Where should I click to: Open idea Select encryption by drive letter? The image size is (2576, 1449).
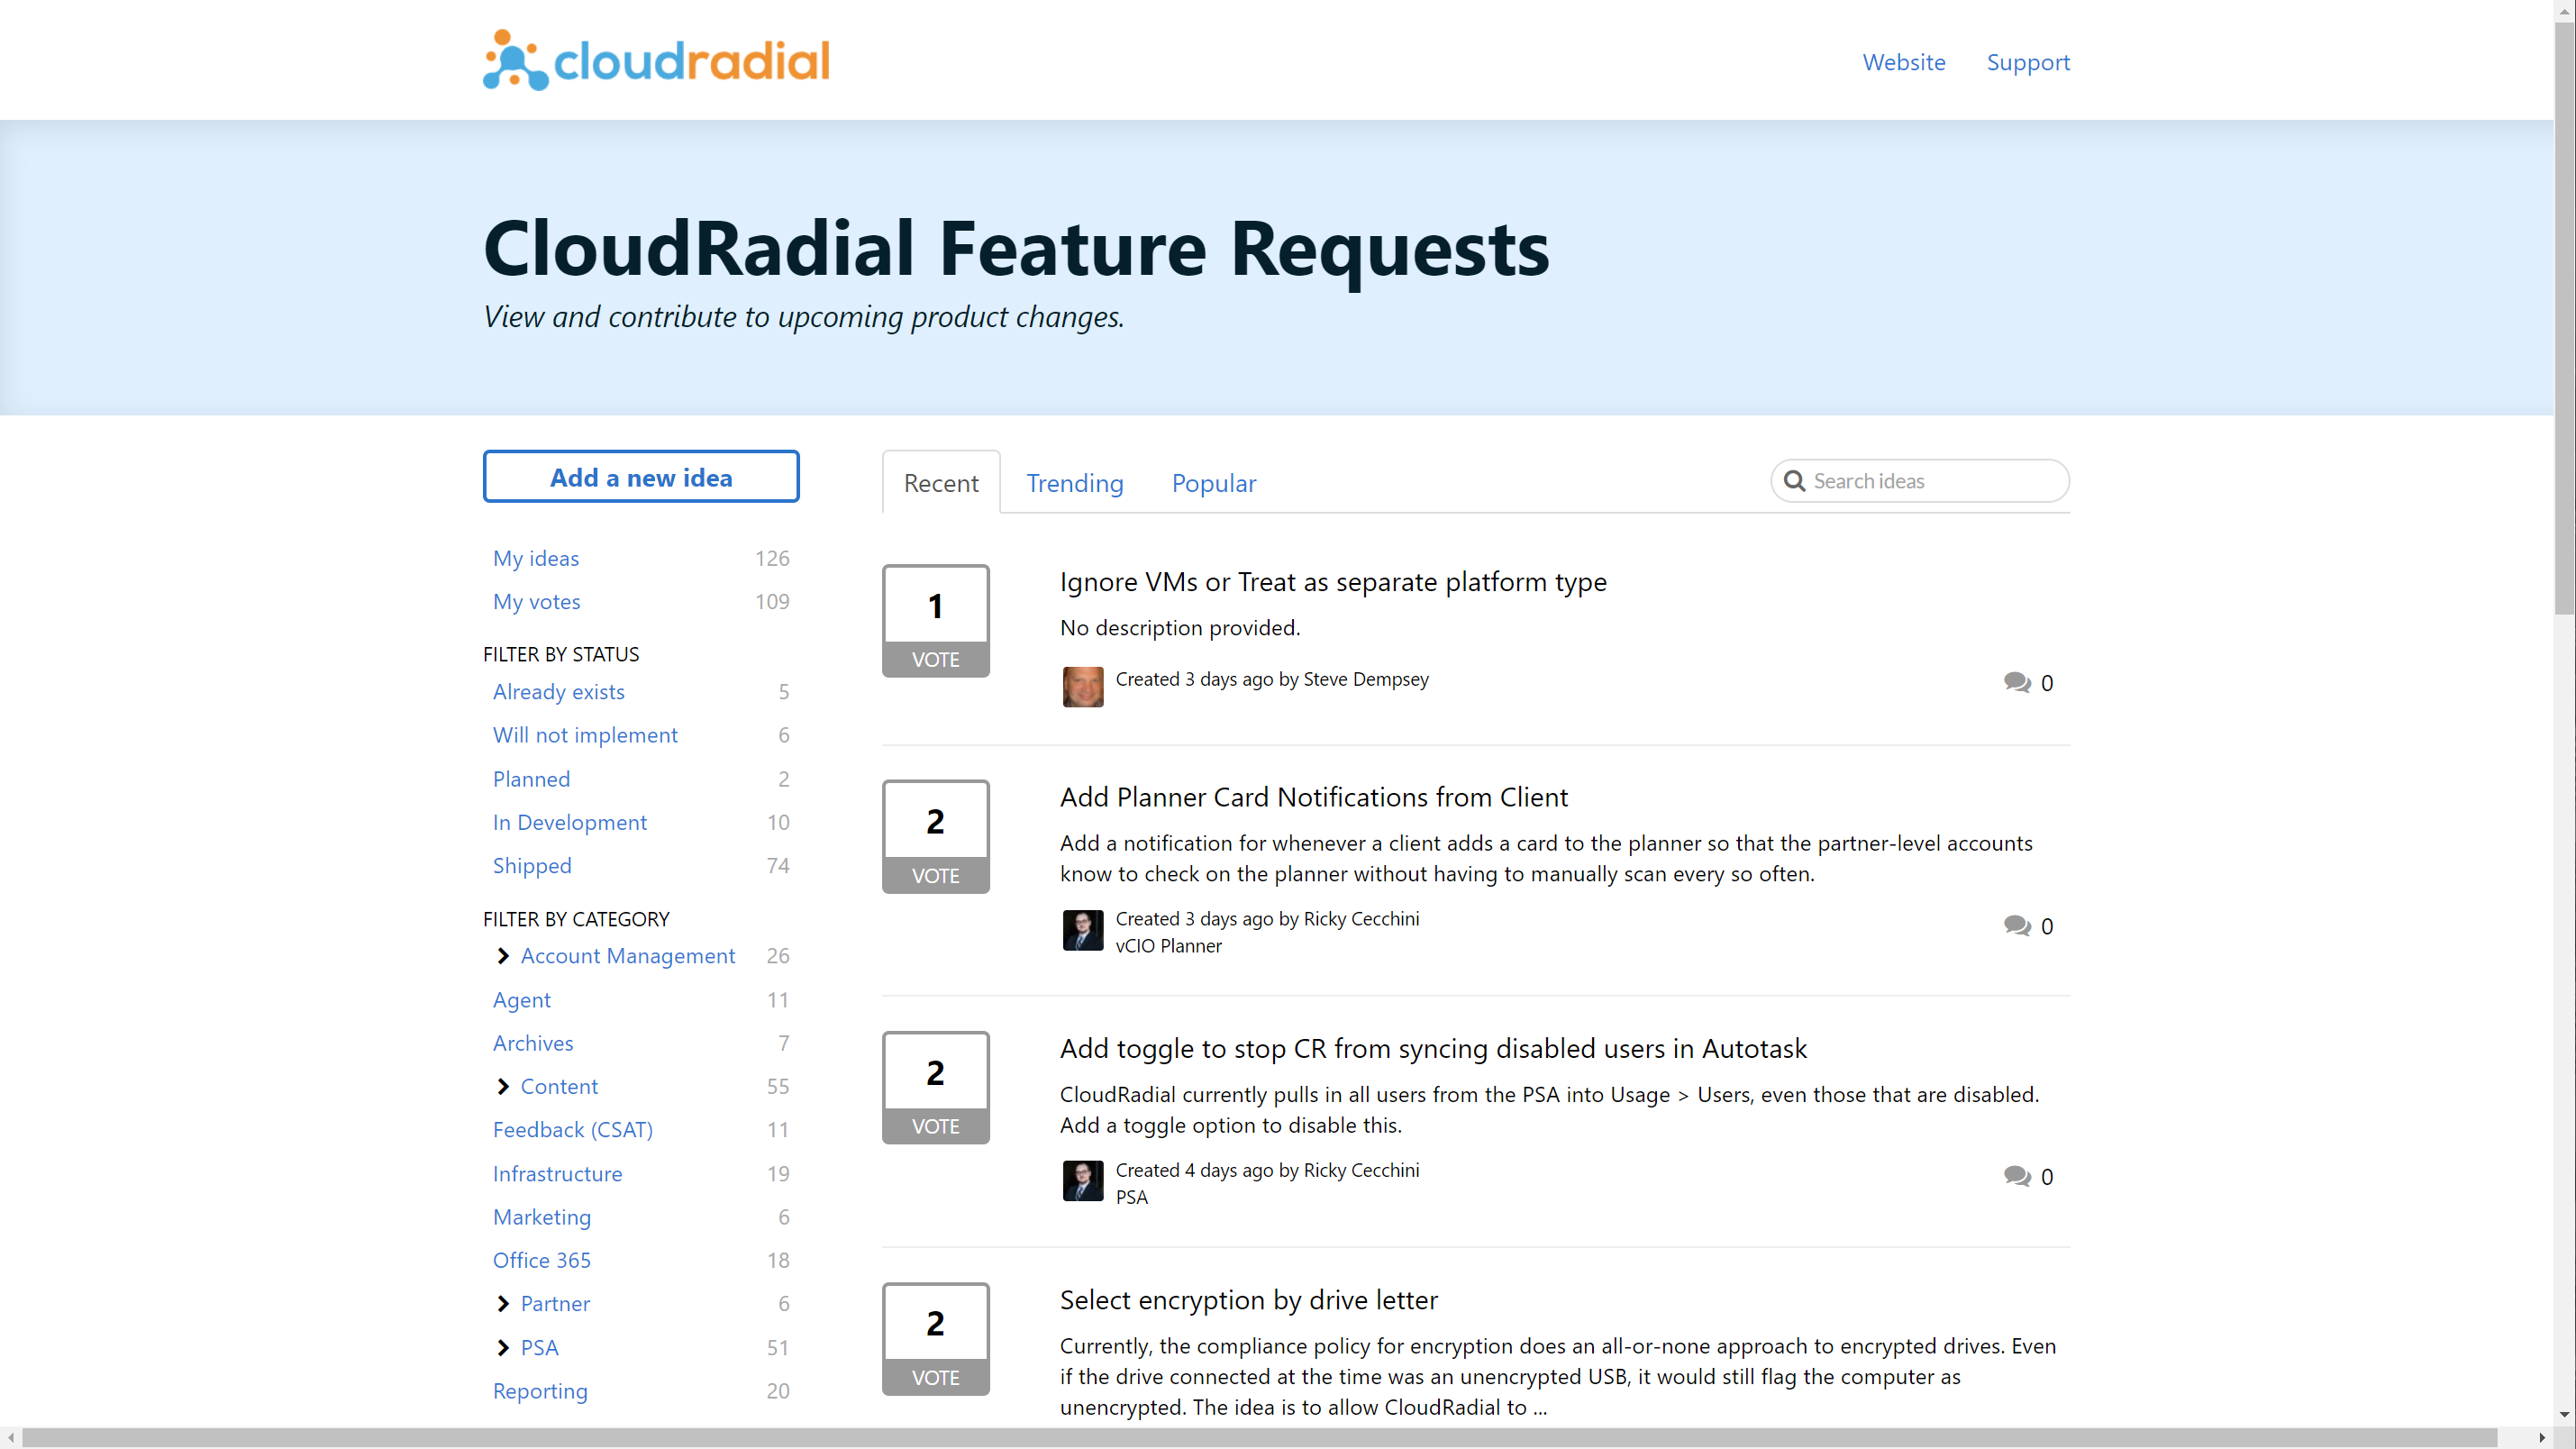(1248, 1299)
